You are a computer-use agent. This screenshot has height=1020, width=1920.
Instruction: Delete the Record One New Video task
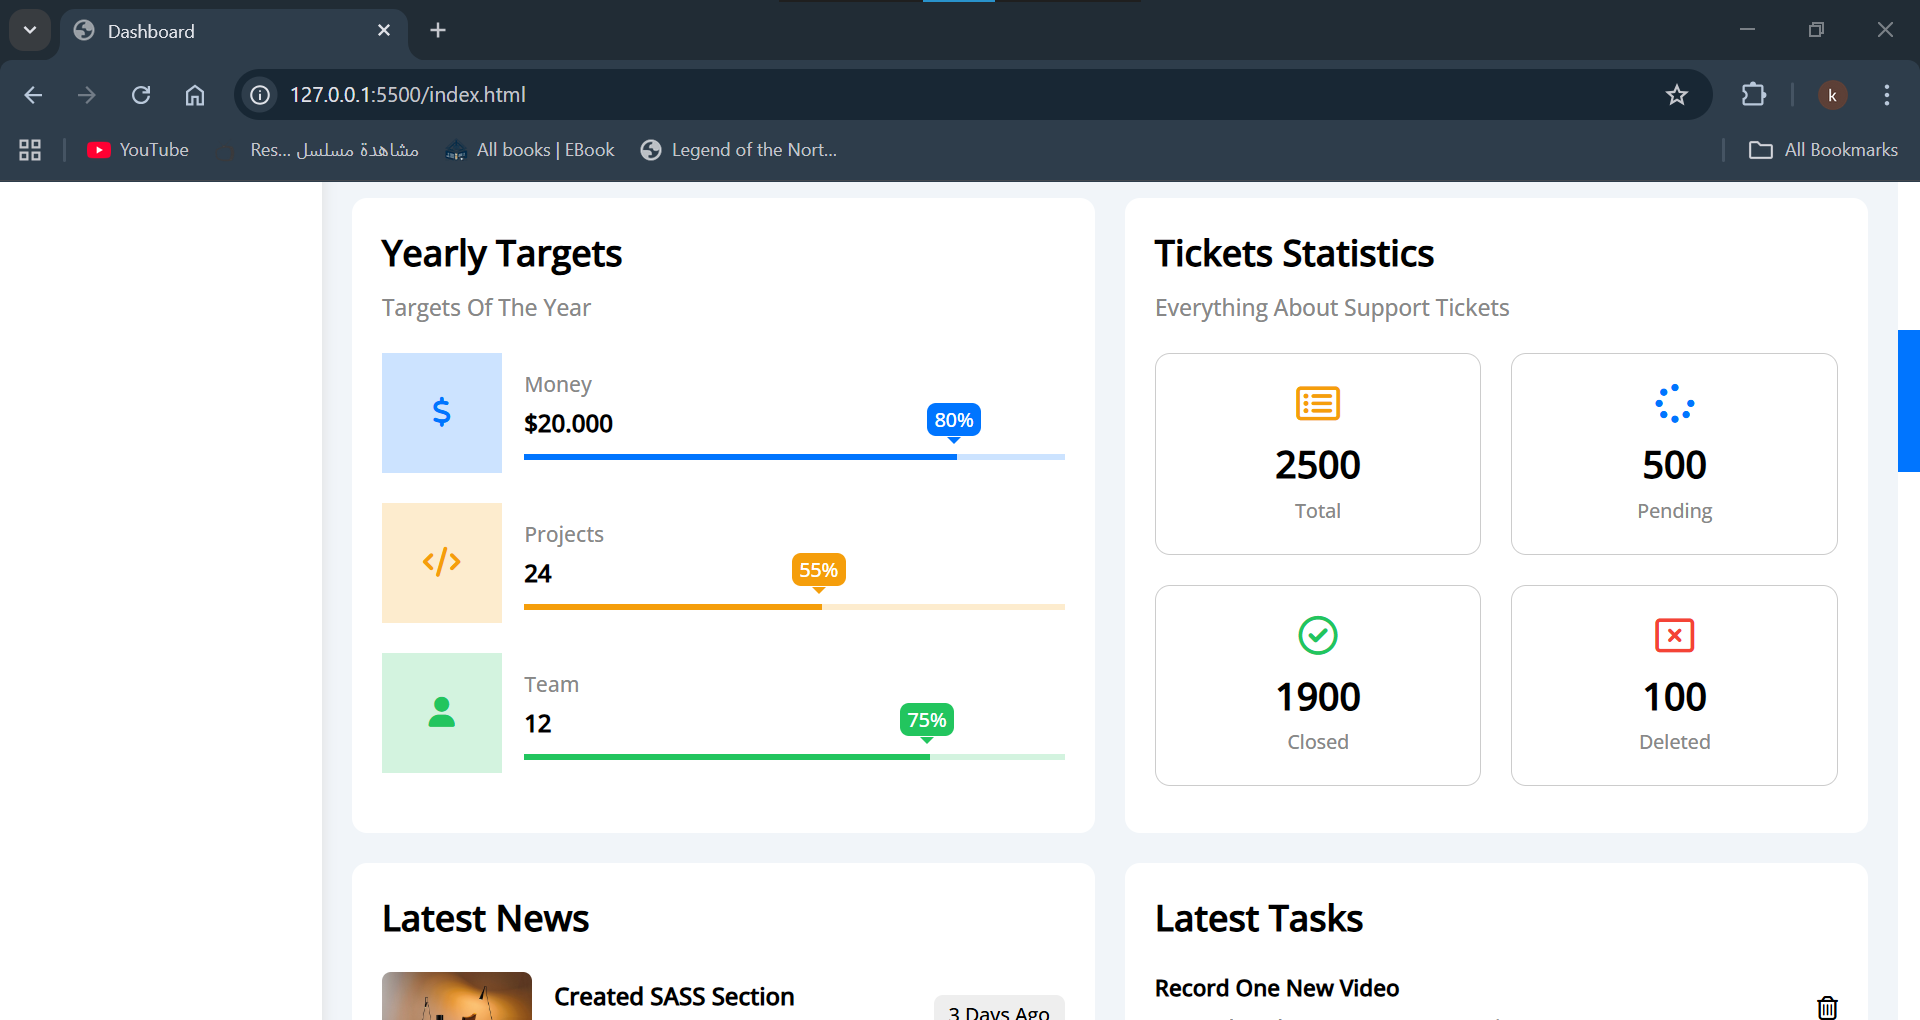click(1827, 1008)
